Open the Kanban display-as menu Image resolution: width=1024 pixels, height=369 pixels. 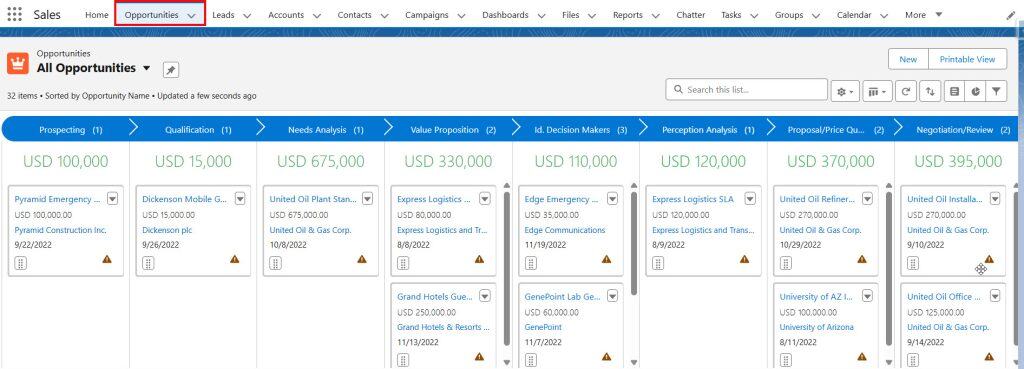click(877, 92)
